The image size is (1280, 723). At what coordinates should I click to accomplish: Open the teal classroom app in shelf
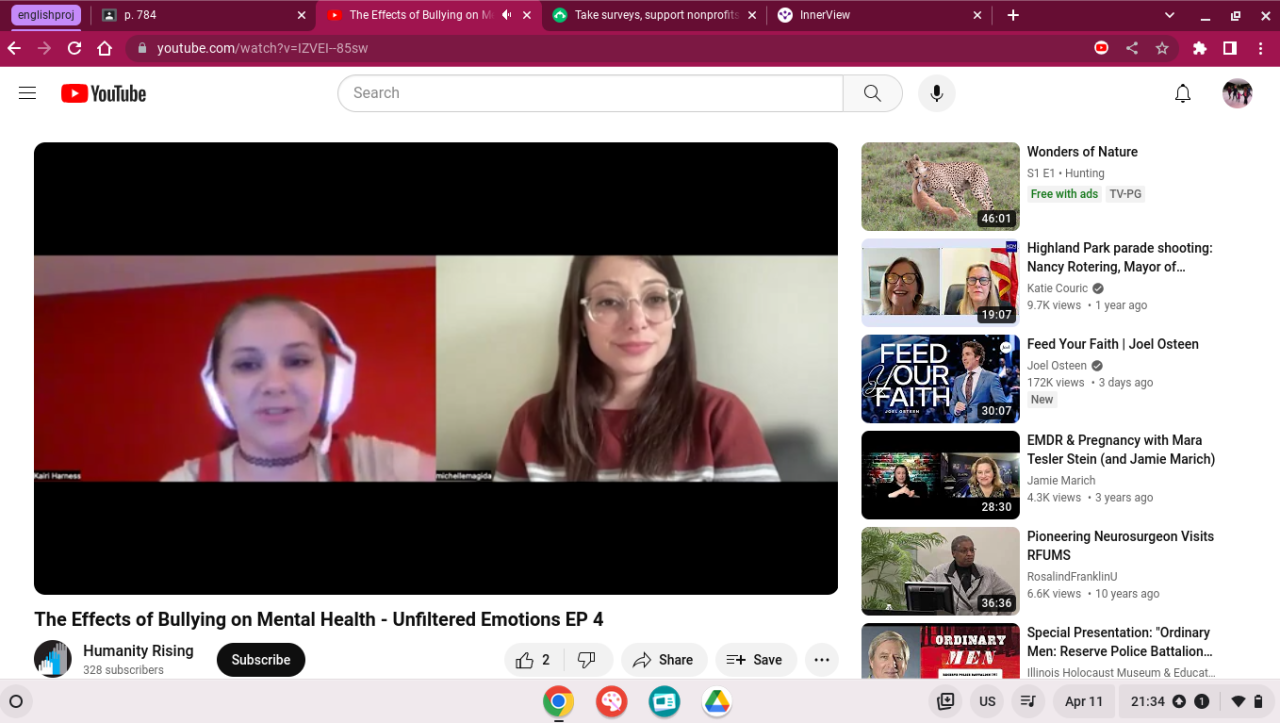[664, 702]
